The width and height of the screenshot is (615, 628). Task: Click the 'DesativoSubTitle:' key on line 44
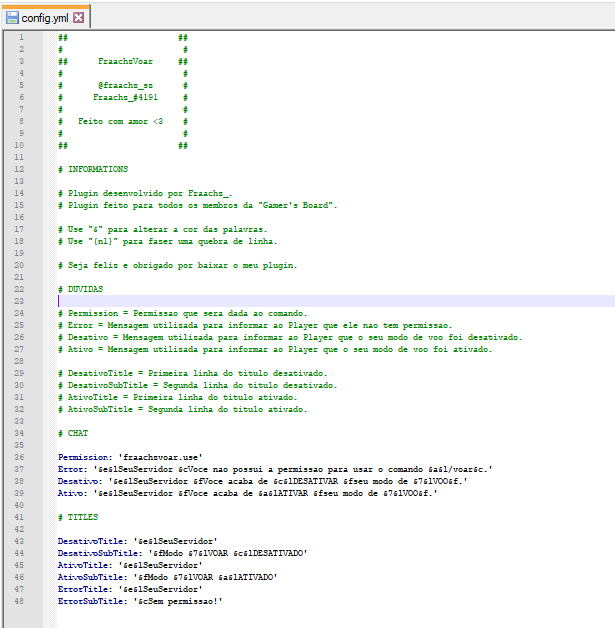click(x=100, y=554)
